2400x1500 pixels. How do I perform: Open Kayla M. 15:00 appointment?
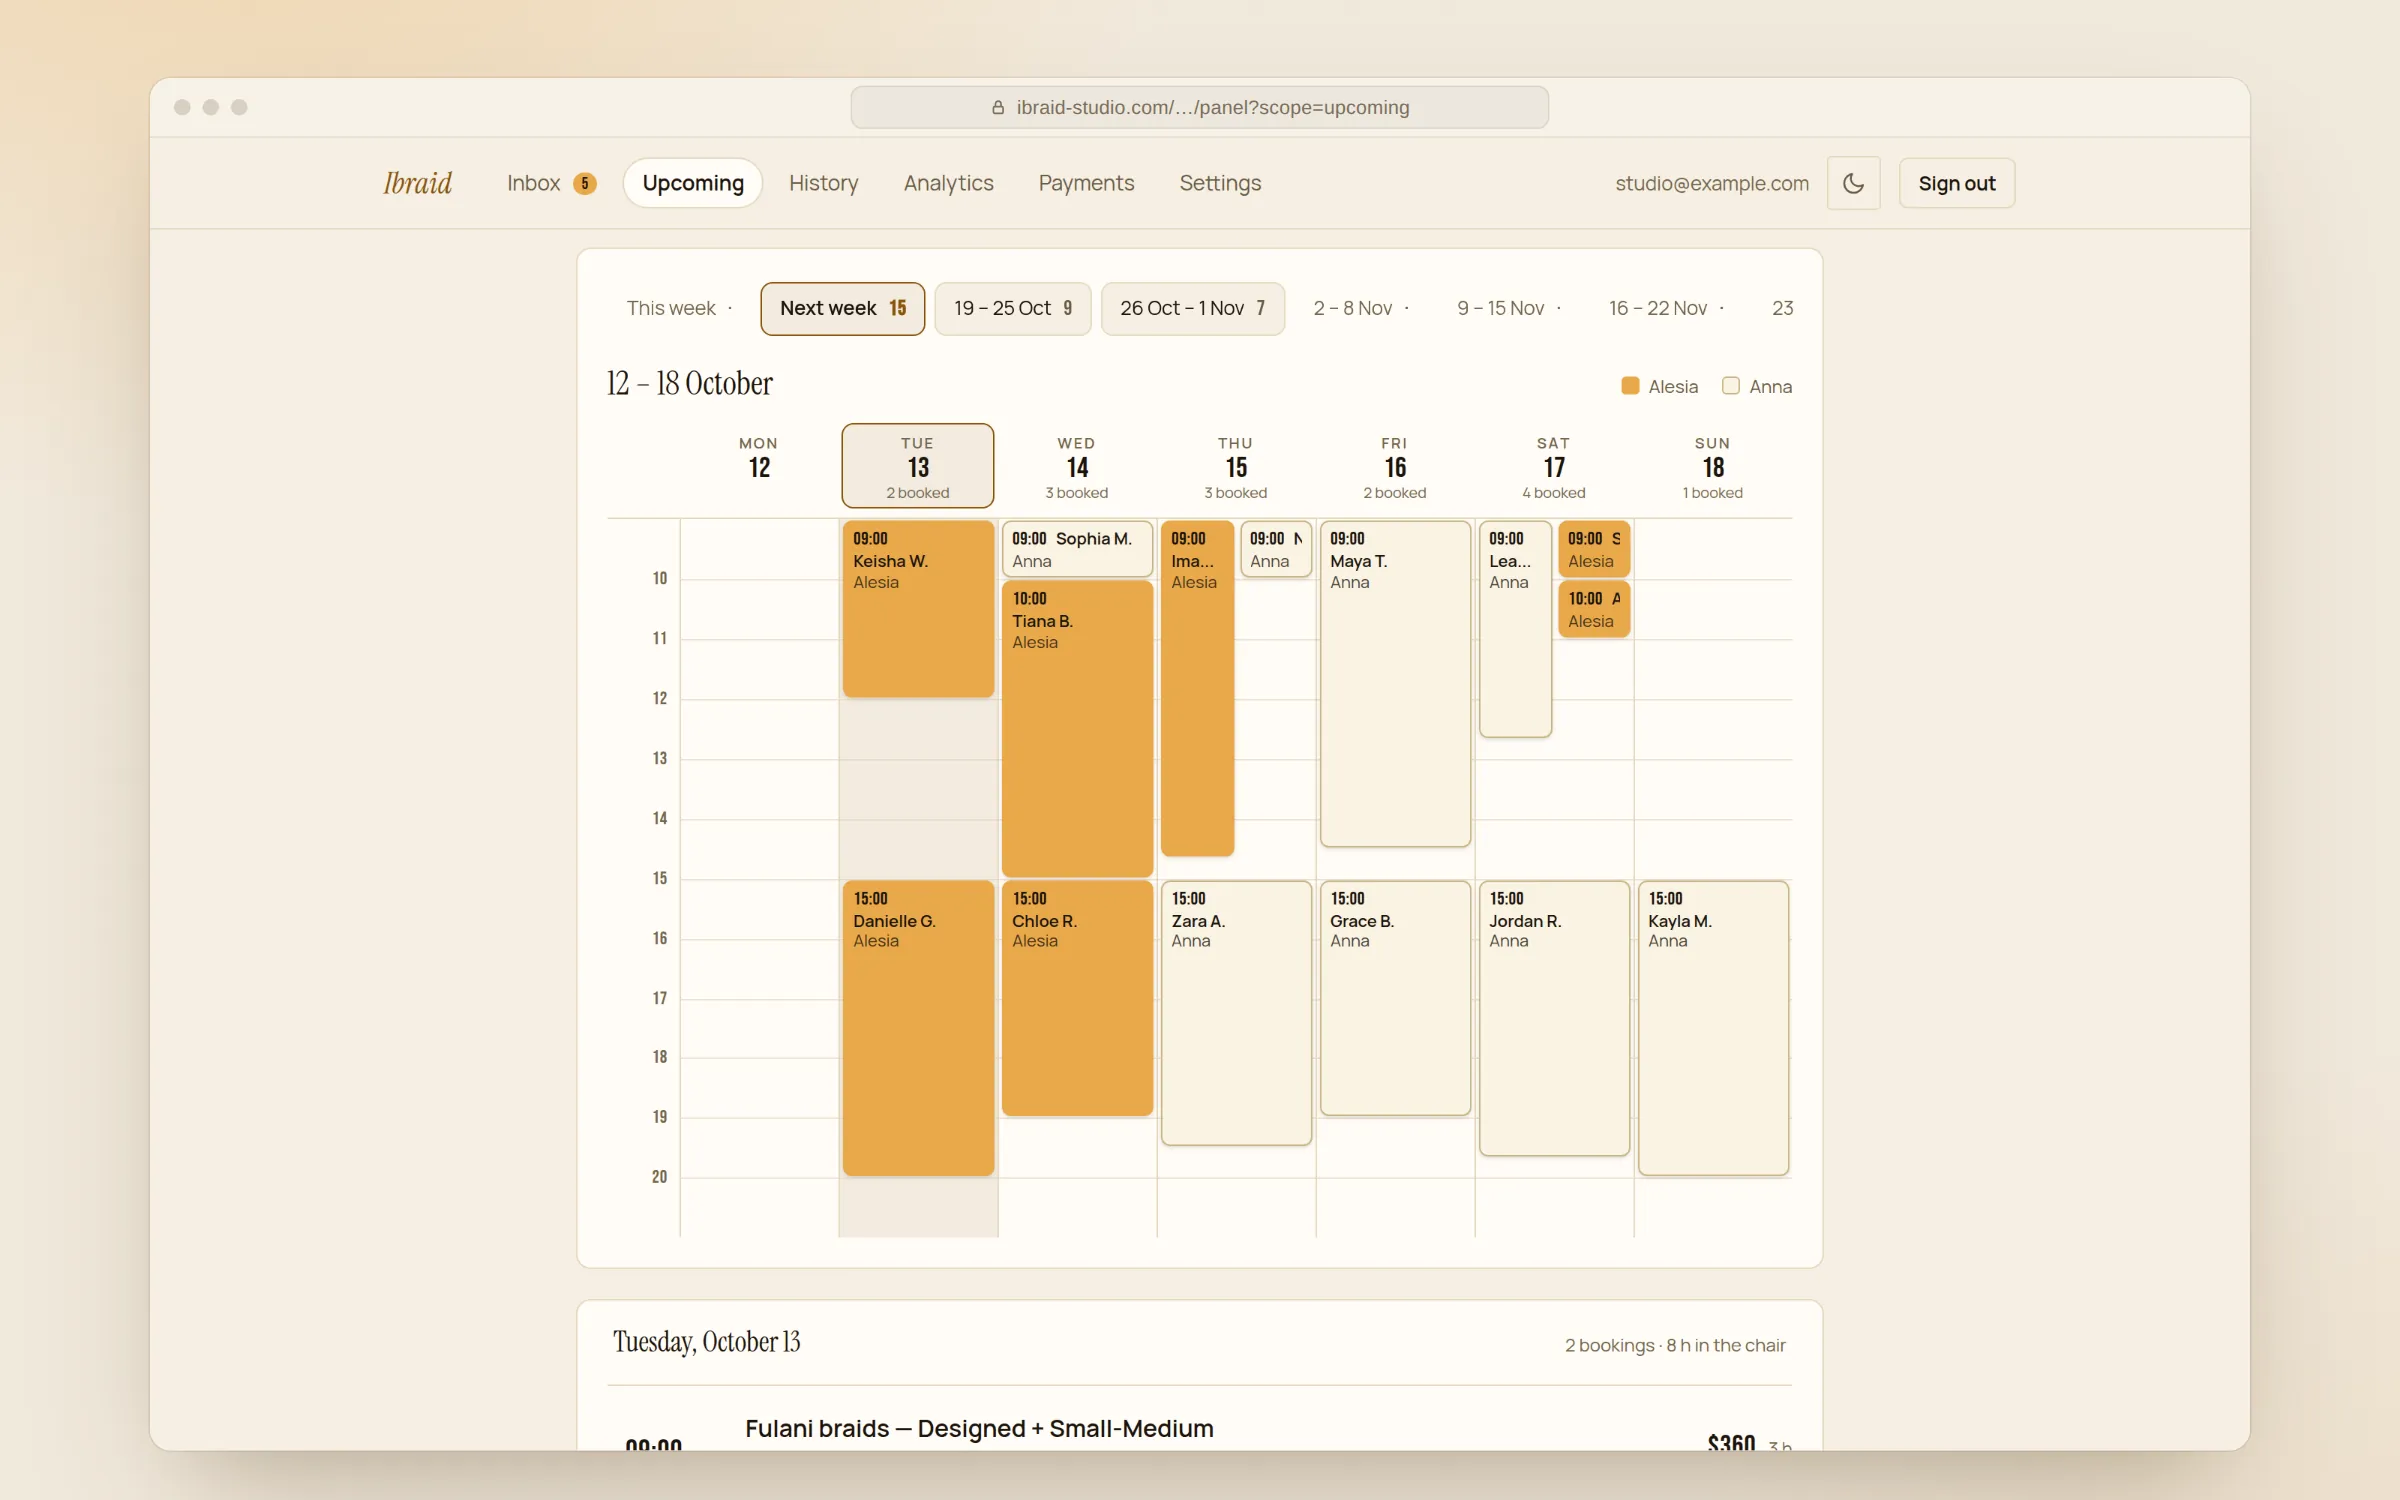(x=1713, y=1028)
